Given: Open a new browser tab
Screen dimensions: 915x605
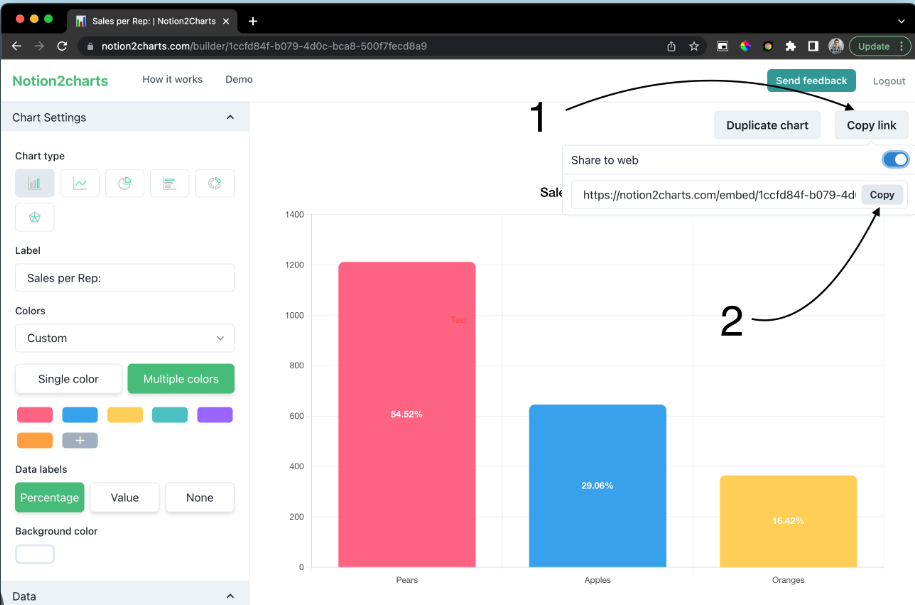Looking at the screenshot, I should [x=253, y=21].
